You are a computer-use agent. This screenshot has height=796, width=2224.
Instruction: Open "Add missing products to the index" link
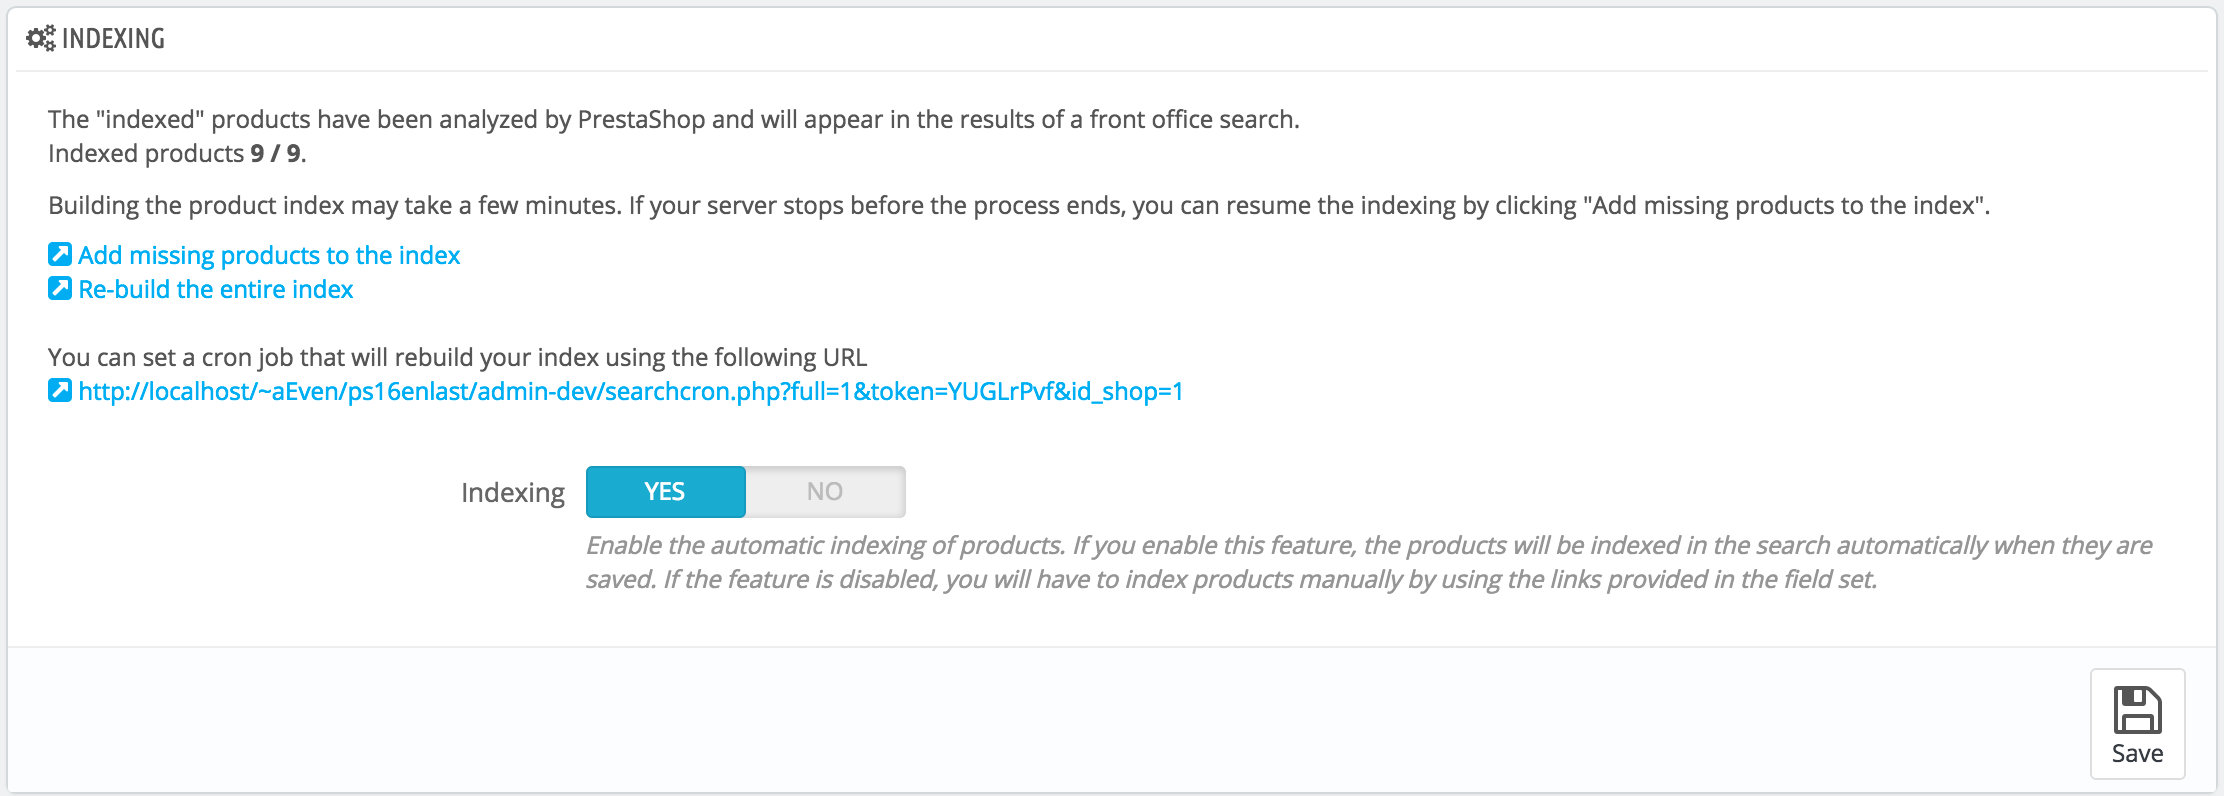click(x=269, y=255)
